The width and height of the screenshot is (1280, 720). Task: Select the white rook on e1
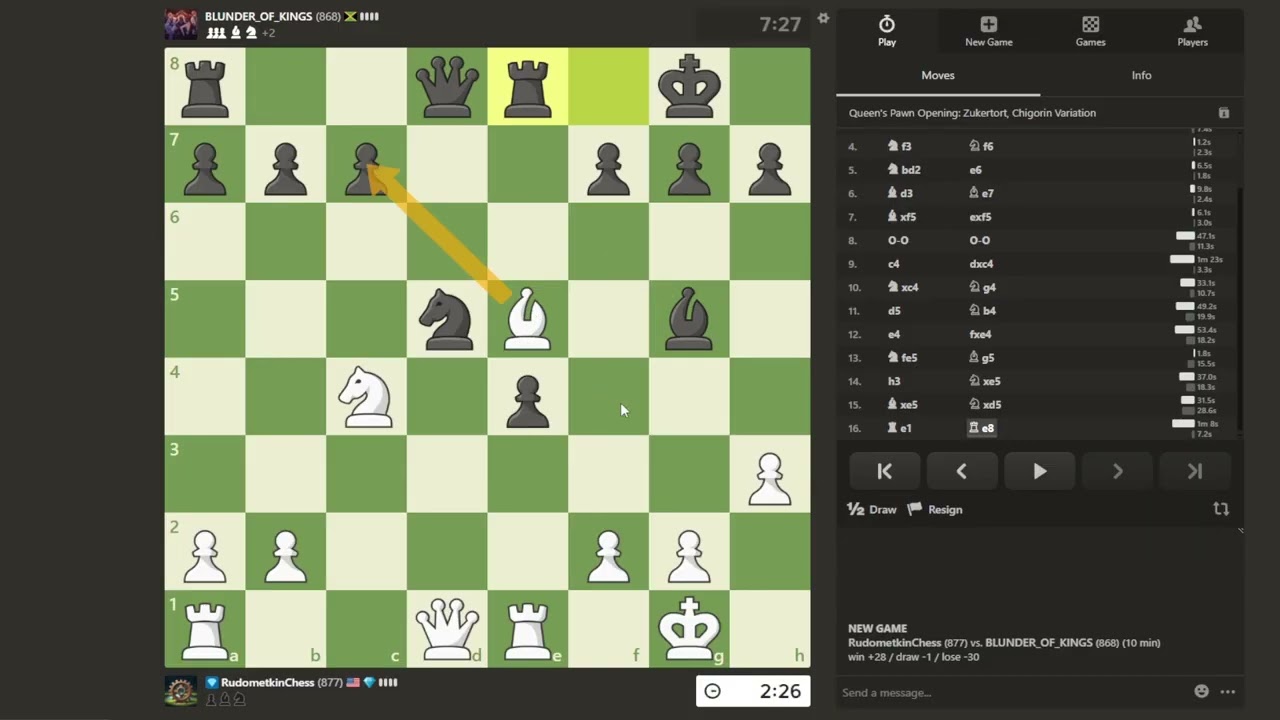point(528,629)
